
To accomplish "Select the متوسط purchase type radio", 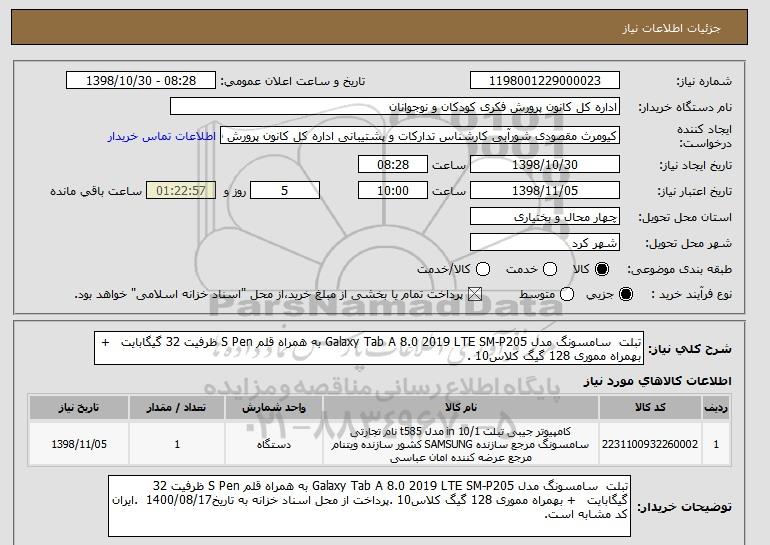I will [567, 295].
